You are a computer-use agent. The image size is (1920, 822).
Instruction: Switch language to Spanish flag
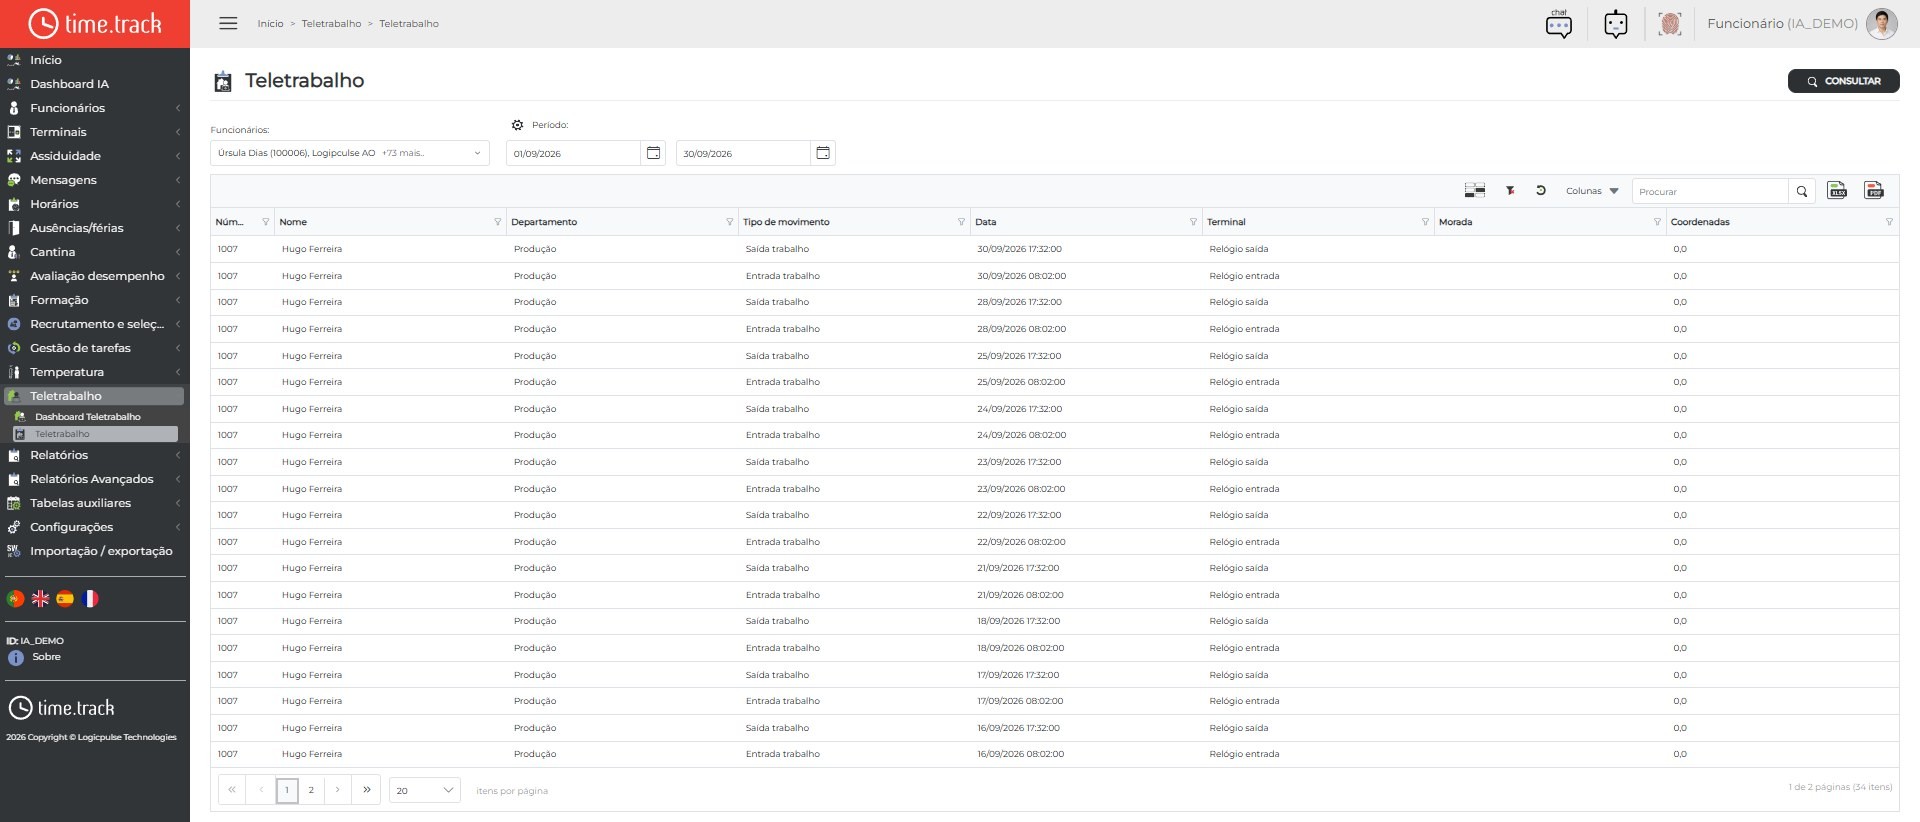(65, 599)
